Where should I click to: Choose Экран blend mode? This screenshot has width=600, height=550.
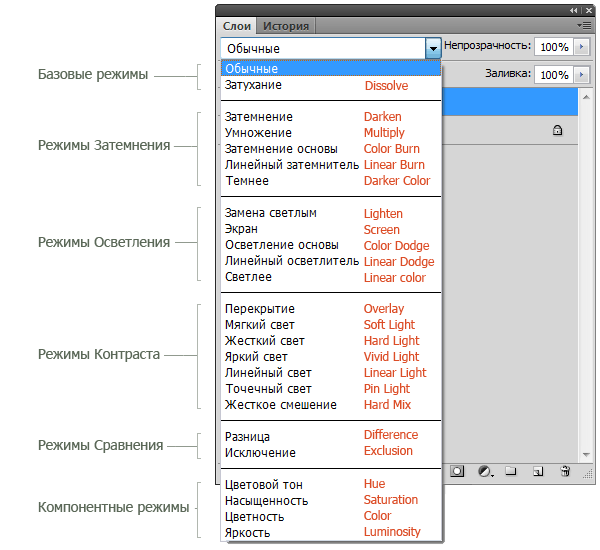pyautogui.click(x=331, y=229)
